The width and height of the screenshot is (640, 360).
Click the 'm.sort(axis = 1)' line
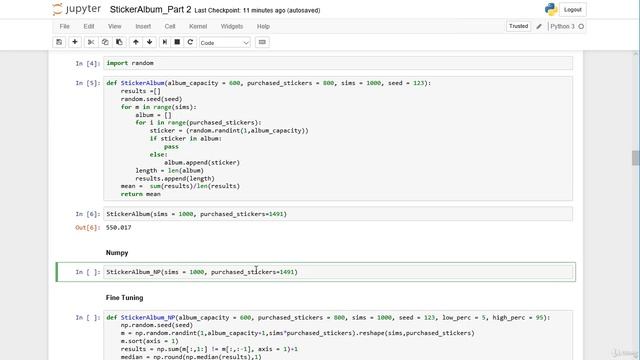pos(149,341)
